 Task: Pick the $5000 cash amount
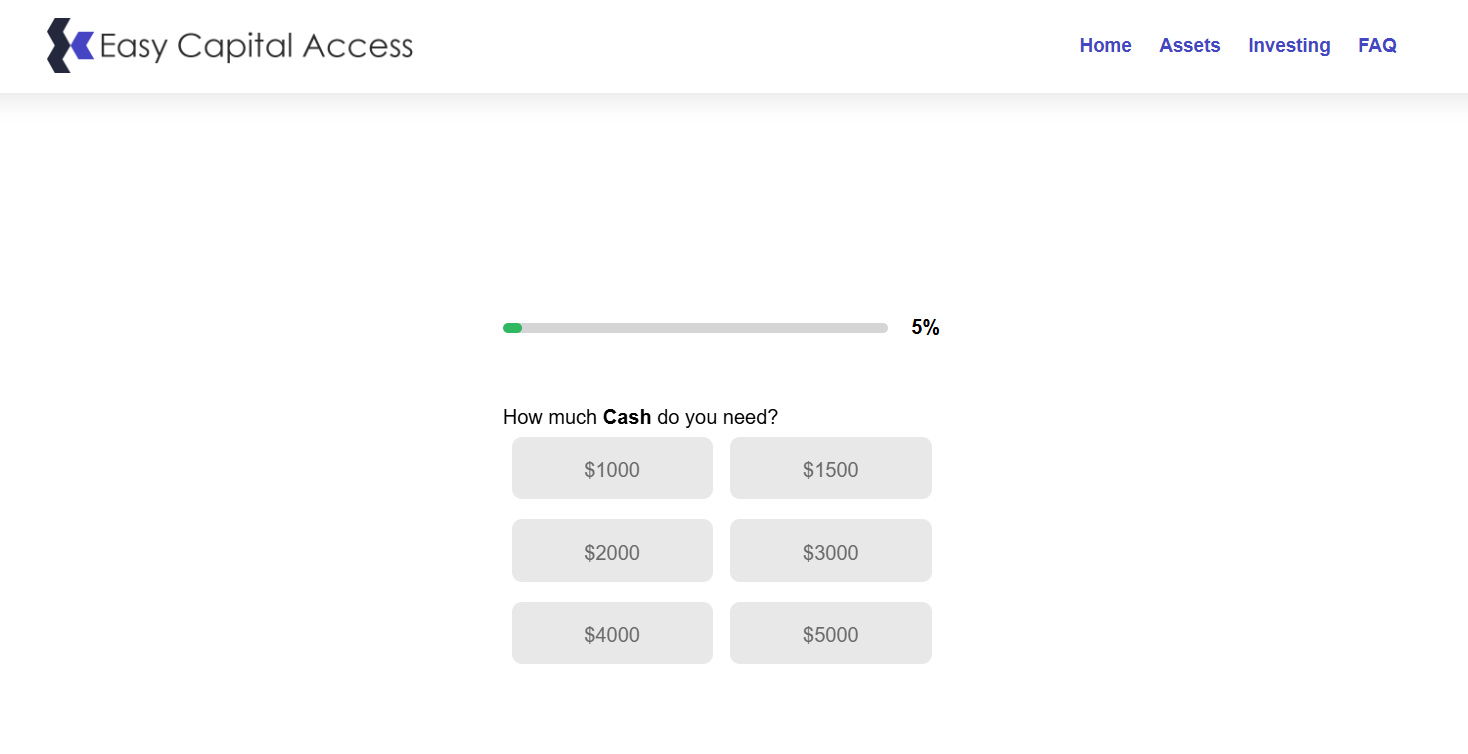pyautogui.click(x=830, y=634)
